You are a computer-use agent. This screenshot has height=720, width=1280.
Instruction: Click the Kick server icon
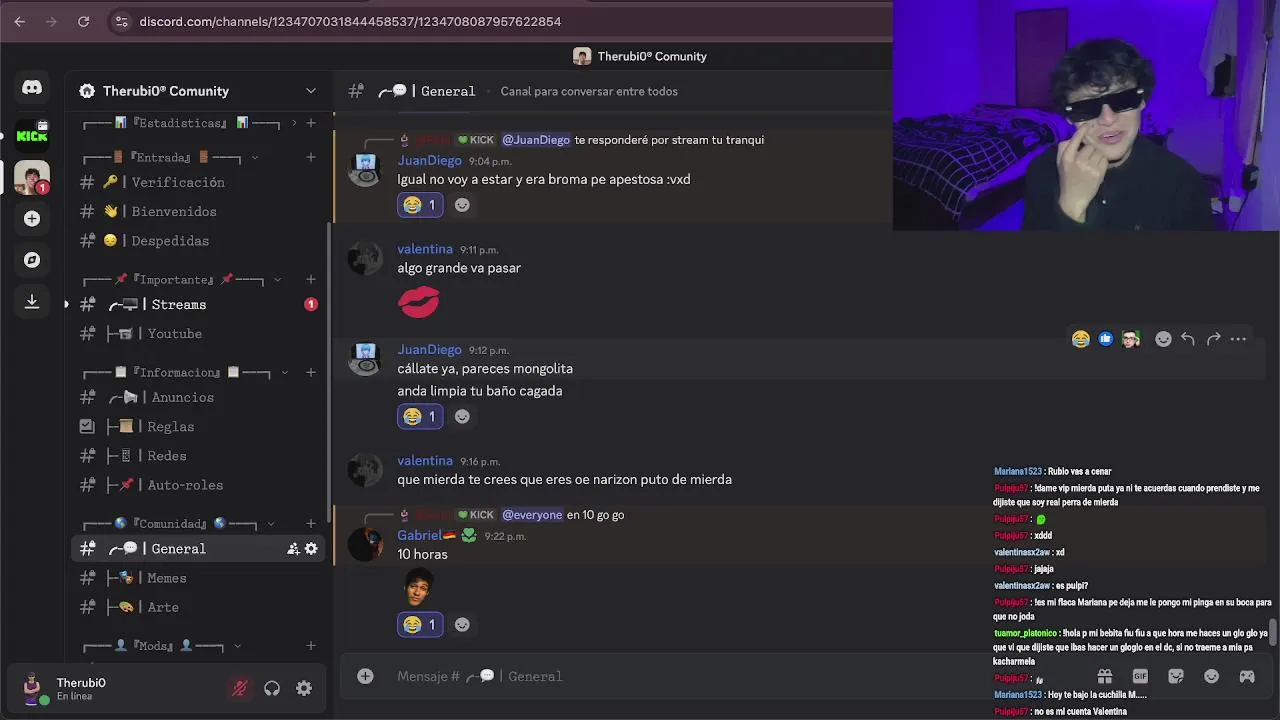click(x=32, y=134)
